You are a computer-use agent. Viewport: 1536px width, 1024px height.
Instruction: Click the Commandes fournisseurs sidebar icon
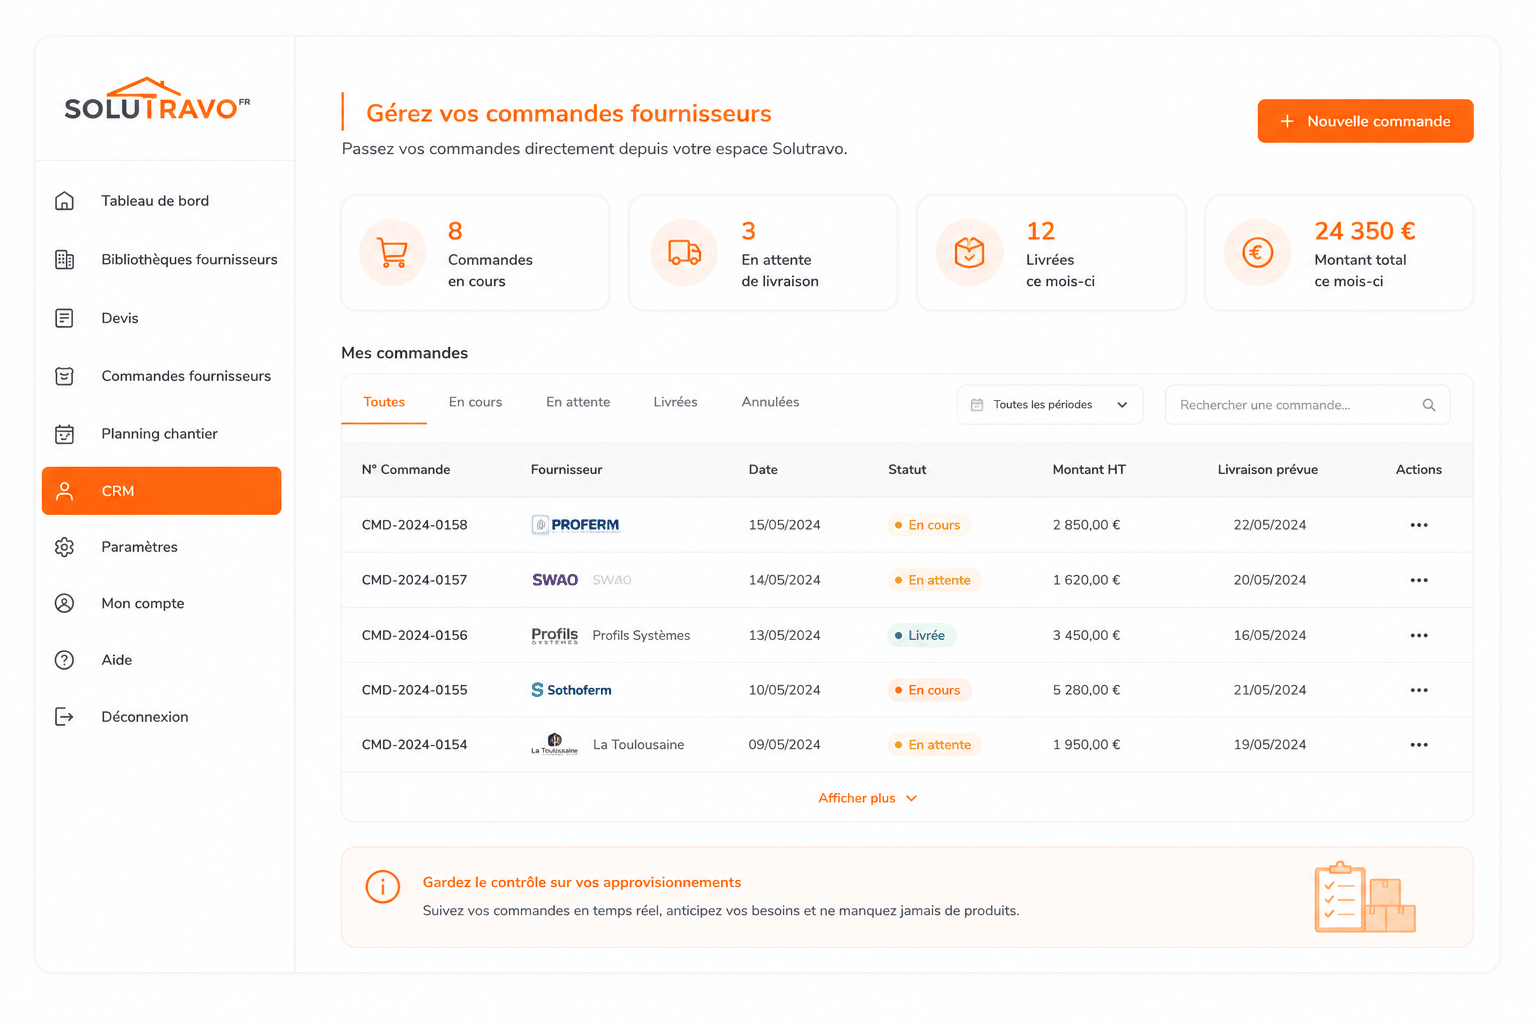click(x=64, y=376)
